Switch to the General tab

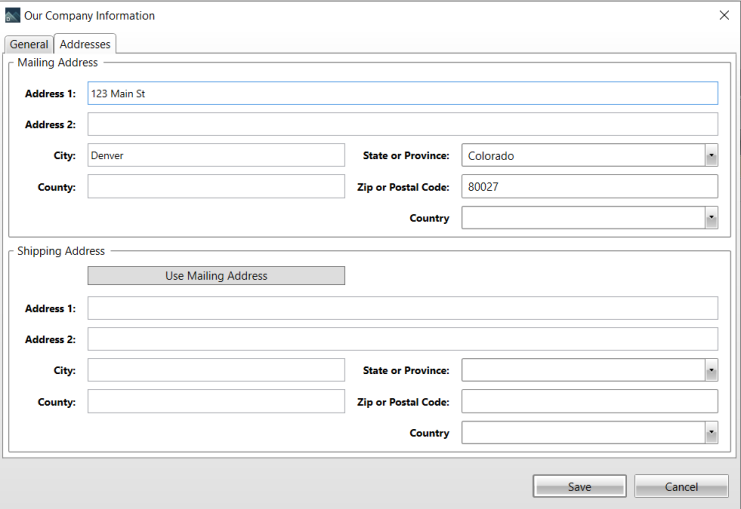pos(29,44)
